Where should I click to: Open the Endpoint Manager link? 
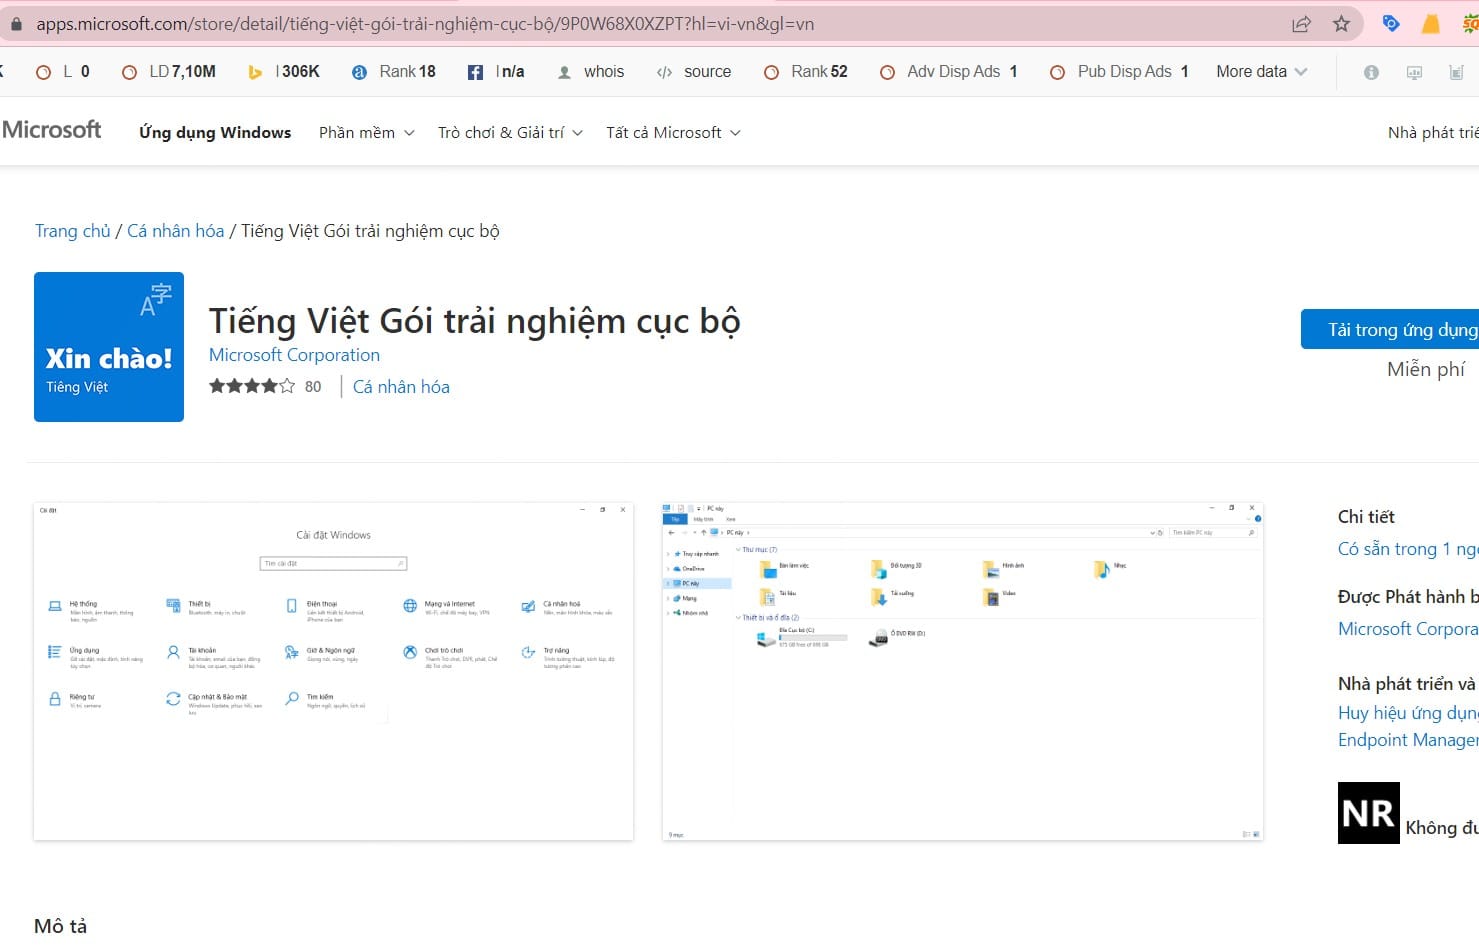click(1408, 740)
